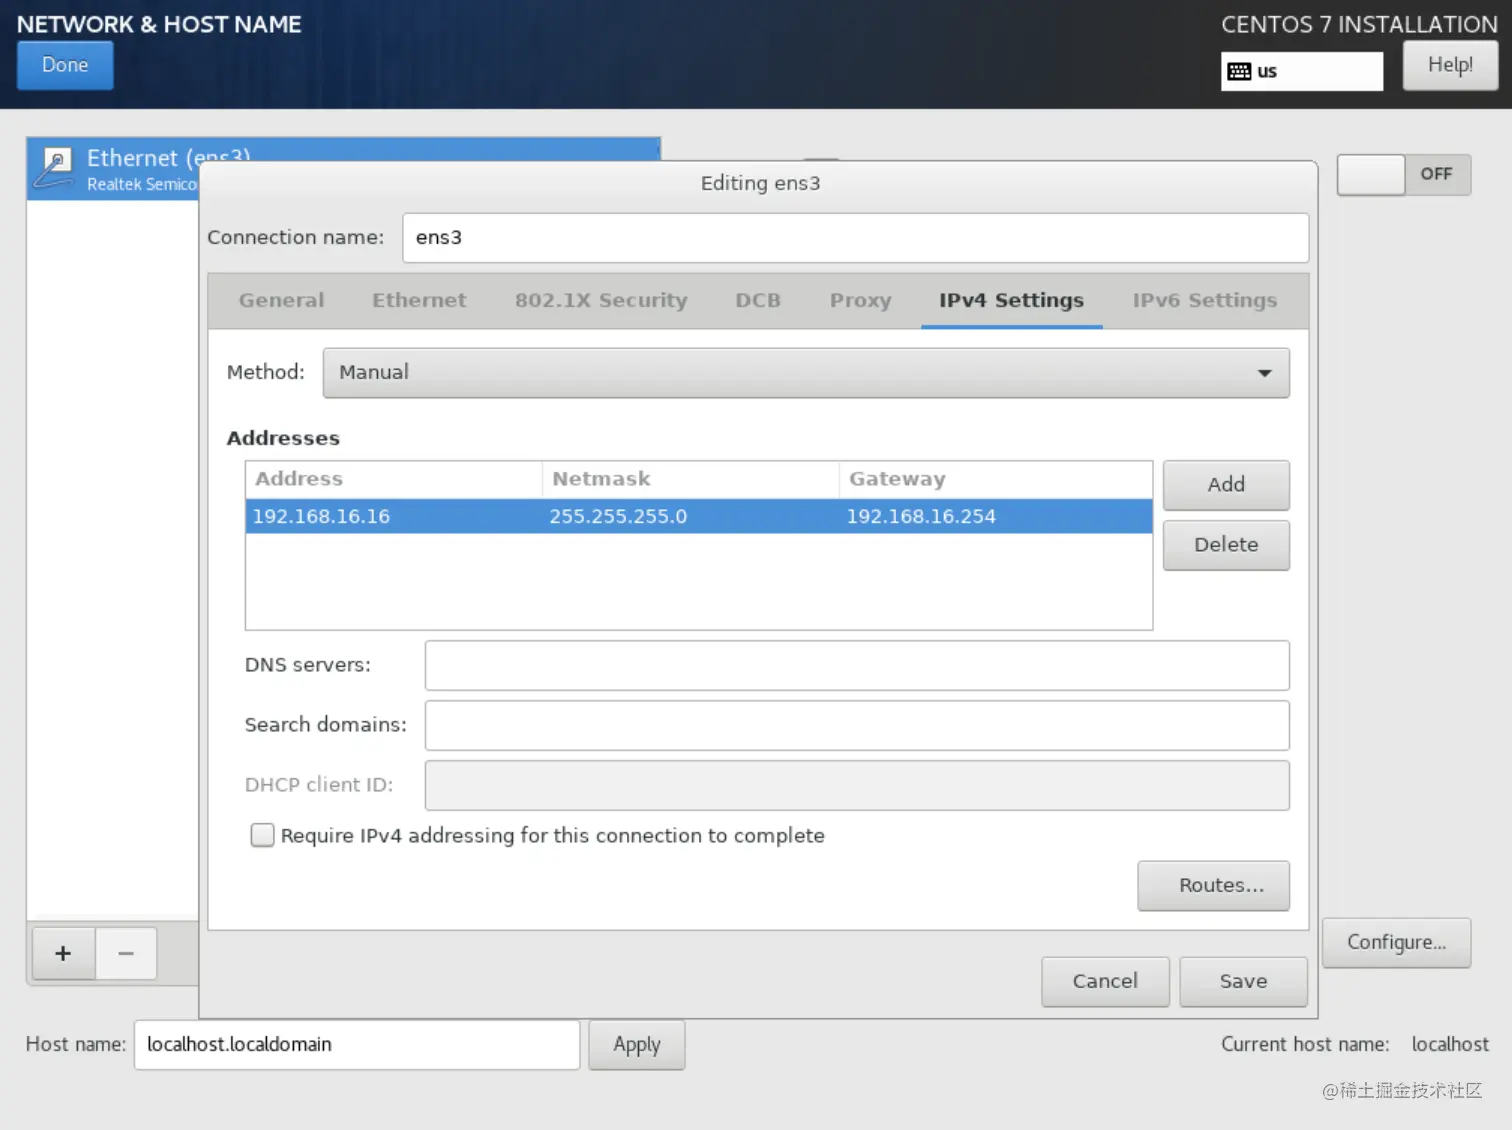Click the Host name input field
Image resolution: width=1512 pixels, height=1130 pixels.
click(x=357, y=1045)
